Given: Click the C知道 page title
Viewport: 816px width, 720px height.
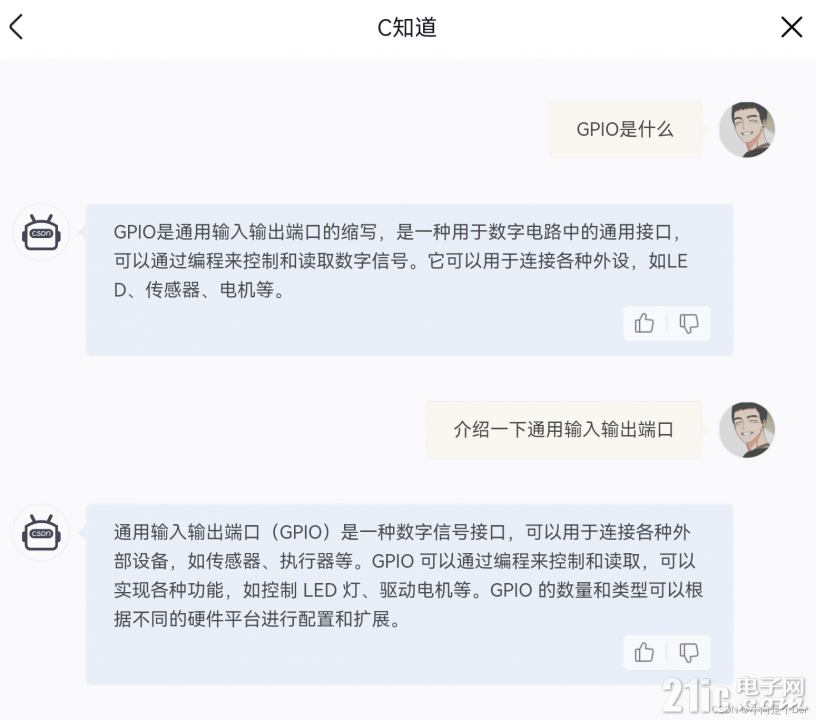Looking at the screenshot, I should click(407, 27).
